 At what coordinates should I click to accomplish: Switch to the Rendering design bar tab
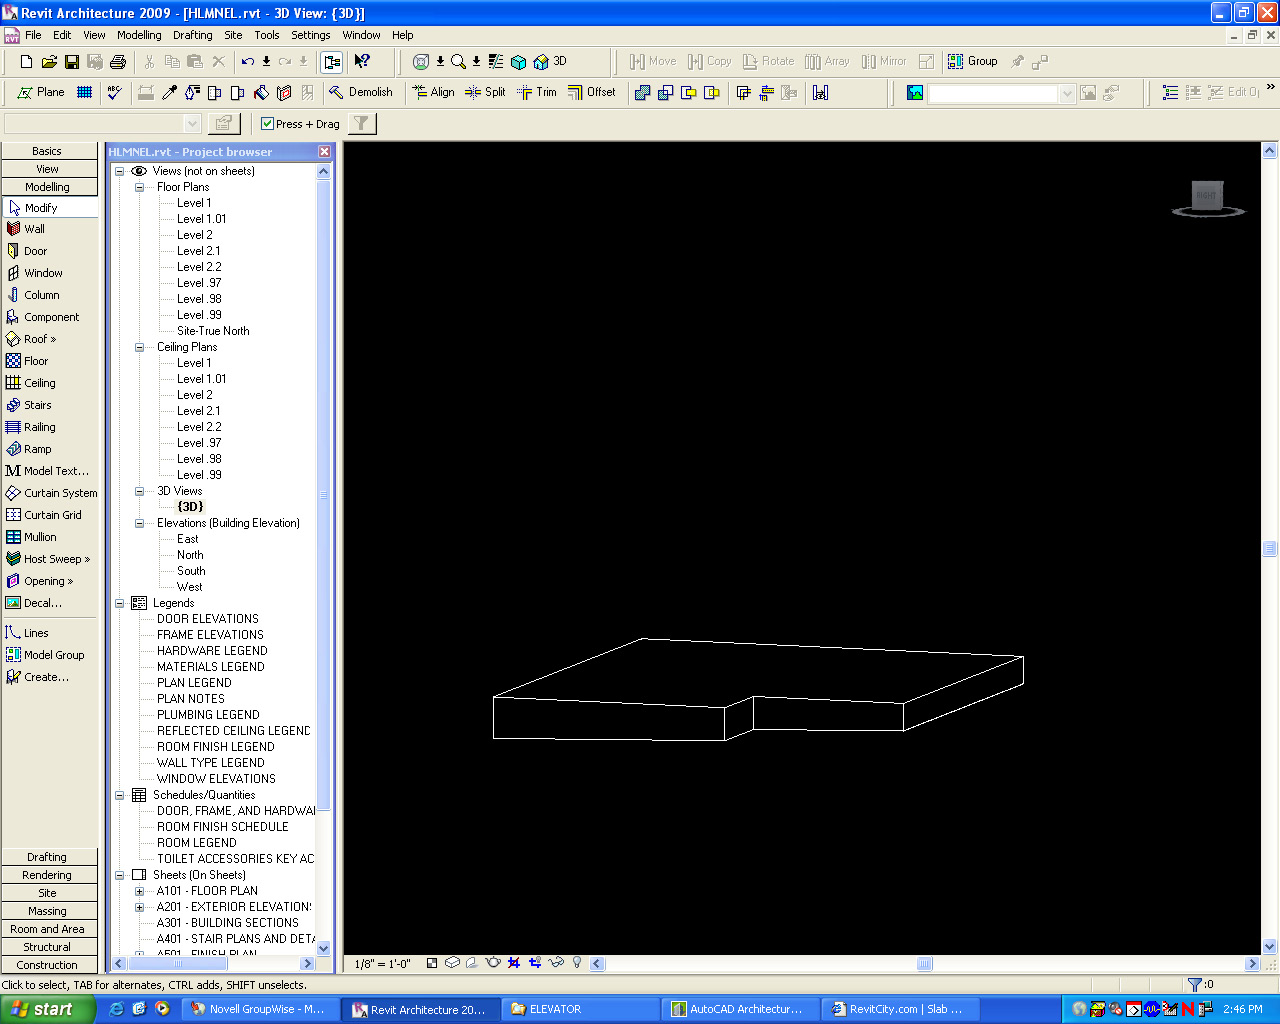tap(47, 875)
